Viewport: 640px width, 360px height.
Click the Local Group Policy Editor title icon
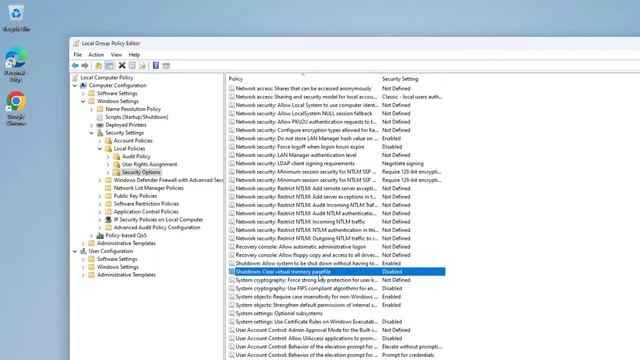pos(76,43)
